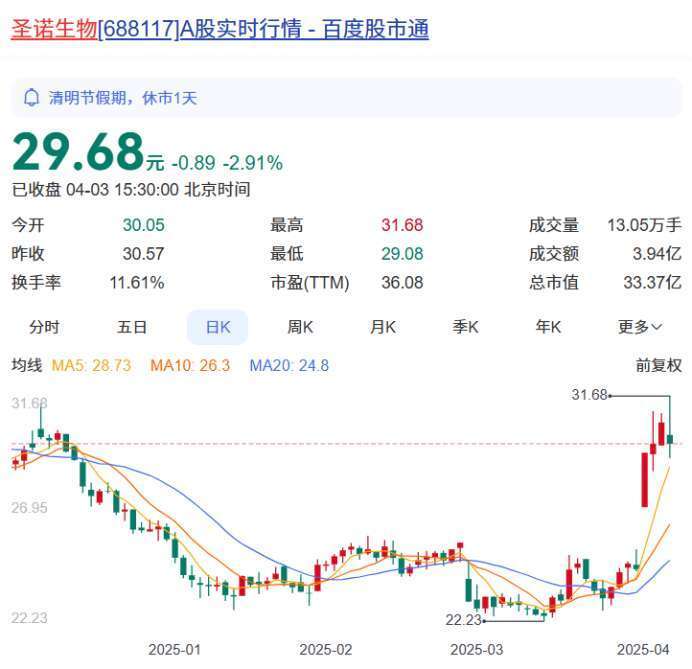The image size is (692, 669).
Task: Click the 22.23 low marker on chart
Action: coord(463,620)
